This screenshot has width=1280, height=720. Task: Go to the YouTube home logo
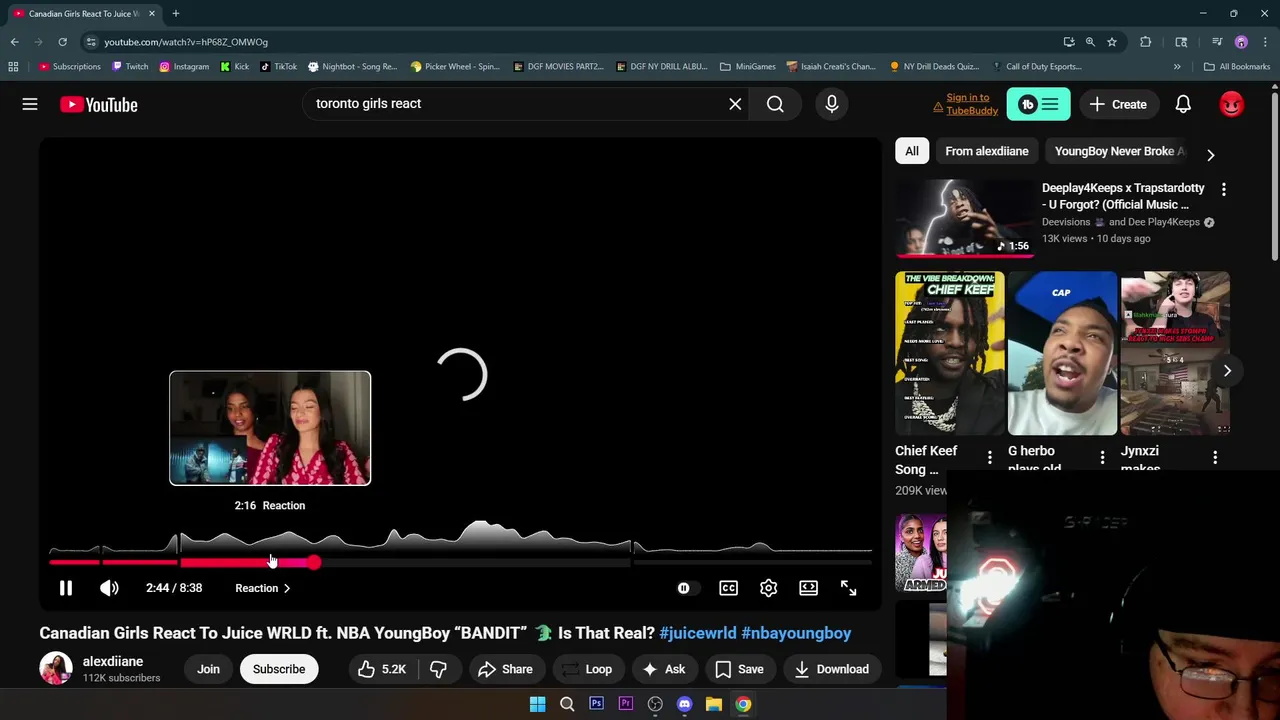point(98,104)
